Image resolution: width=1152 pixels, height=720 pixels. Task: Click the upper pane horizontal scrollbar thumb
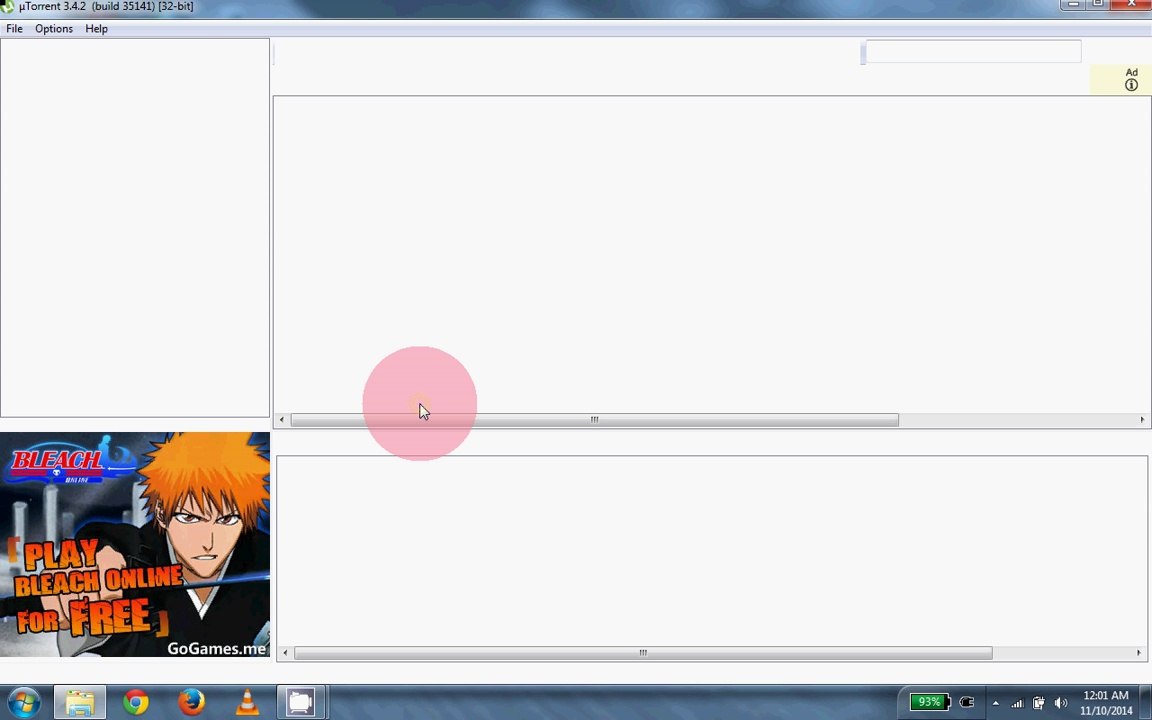[594, 420]
